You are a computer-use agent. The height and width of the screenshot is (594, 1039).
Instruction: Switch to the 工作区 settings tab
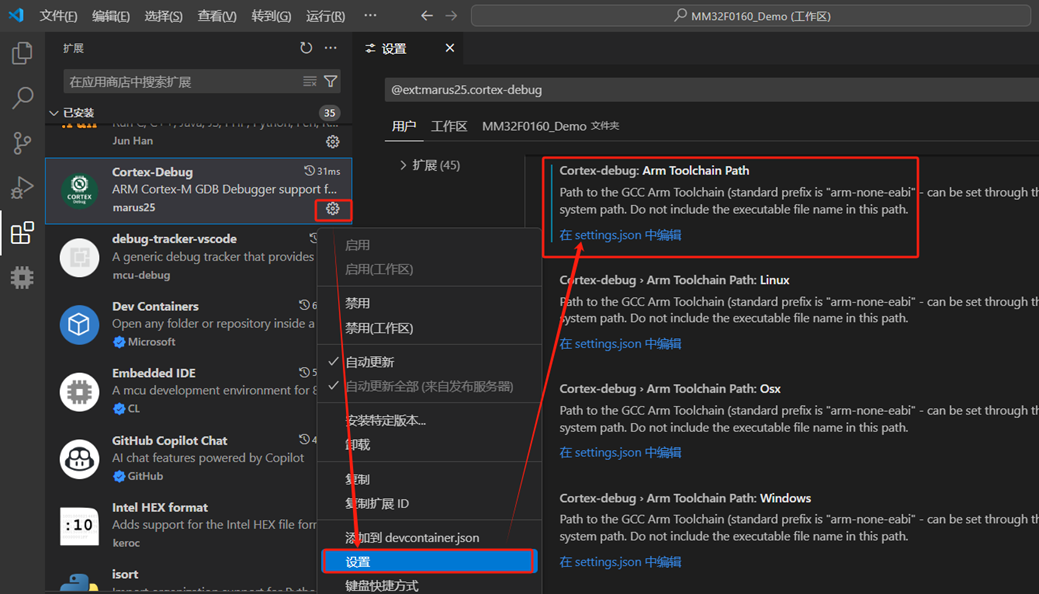pyautogui.click(x=449, y=126)
